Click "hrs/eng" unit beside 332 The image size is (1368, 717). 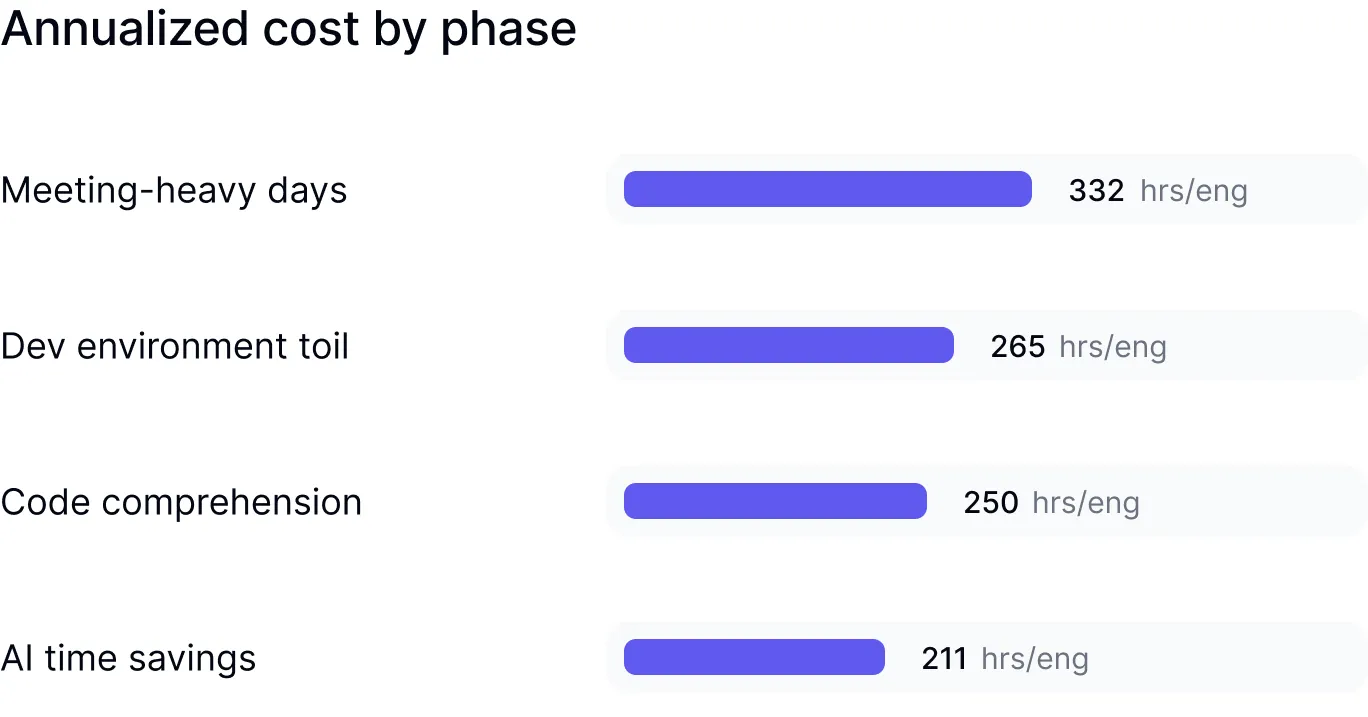tap(1194, 190)
